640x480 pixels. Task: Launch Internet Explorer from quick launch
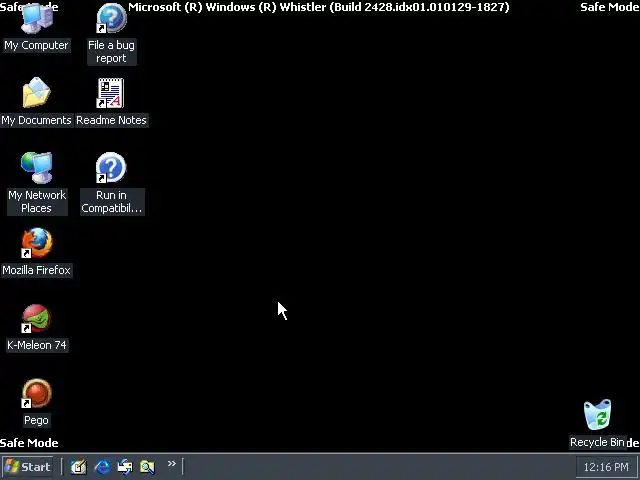click(x=102, y=467)
